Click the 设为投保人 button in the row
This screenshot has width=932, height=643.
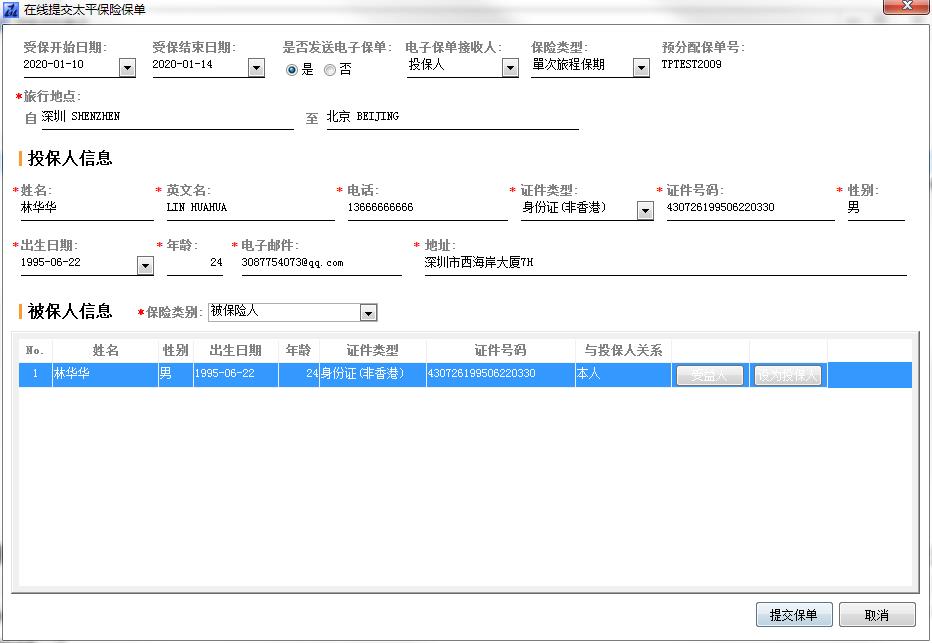point(788,375)
